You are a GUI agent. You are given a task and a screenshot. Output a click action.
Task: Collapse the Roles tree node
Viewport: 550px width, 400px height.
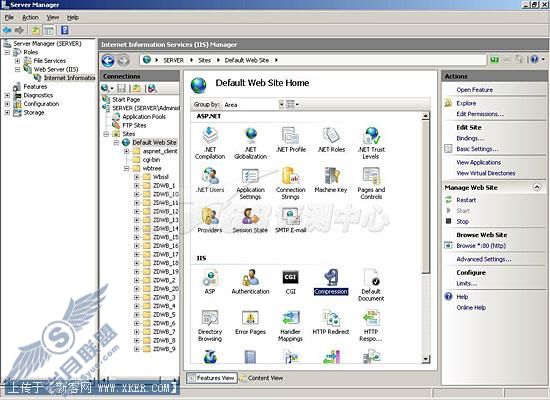click(7, 52)
